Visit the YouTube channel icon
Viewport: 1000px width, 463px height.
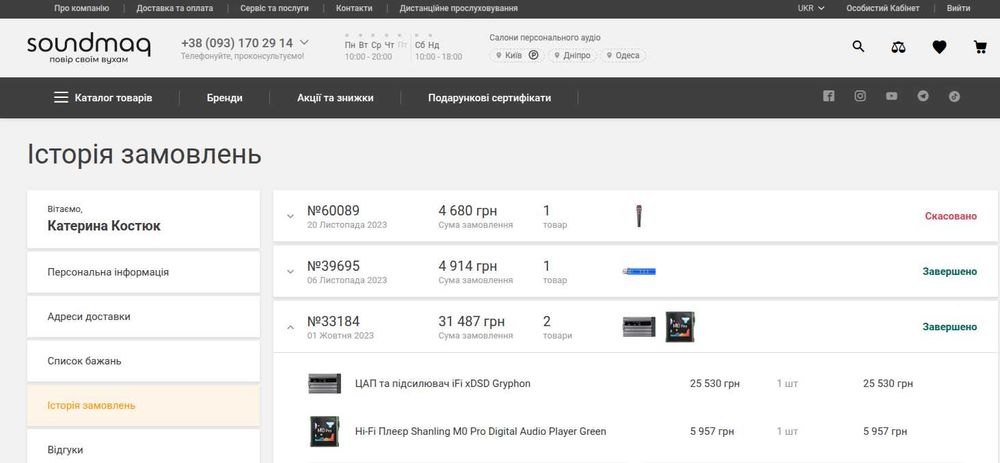click(892, 96)
